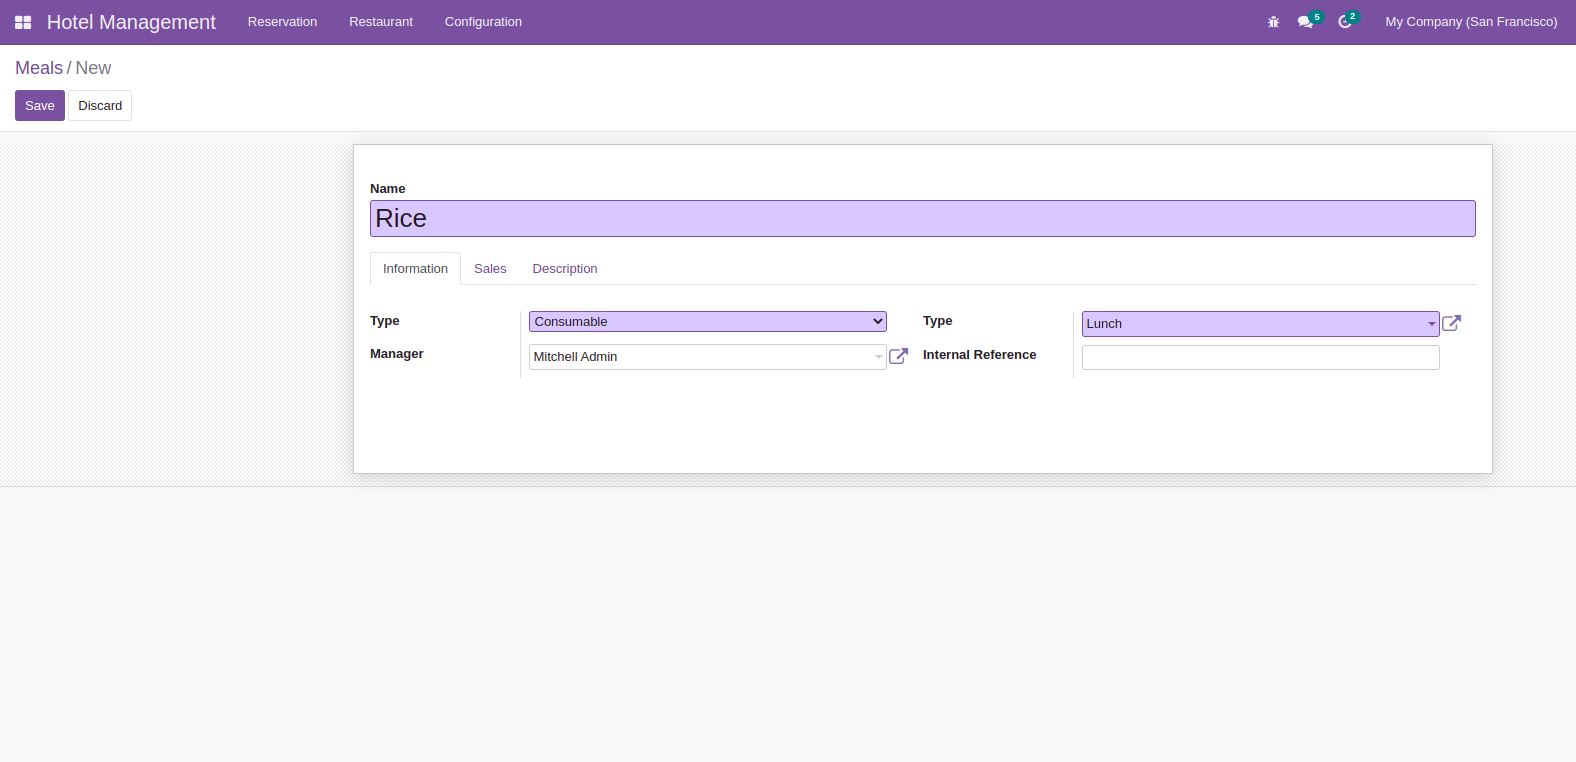Switch to the Information tab

(x=415, y=269)
